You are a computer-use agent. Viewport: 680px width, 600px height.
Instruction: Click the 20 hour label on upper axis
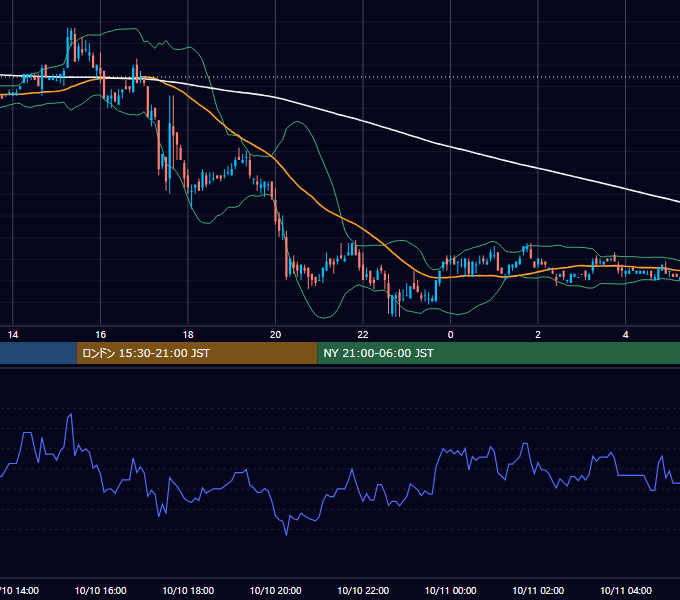pos(275,335)
